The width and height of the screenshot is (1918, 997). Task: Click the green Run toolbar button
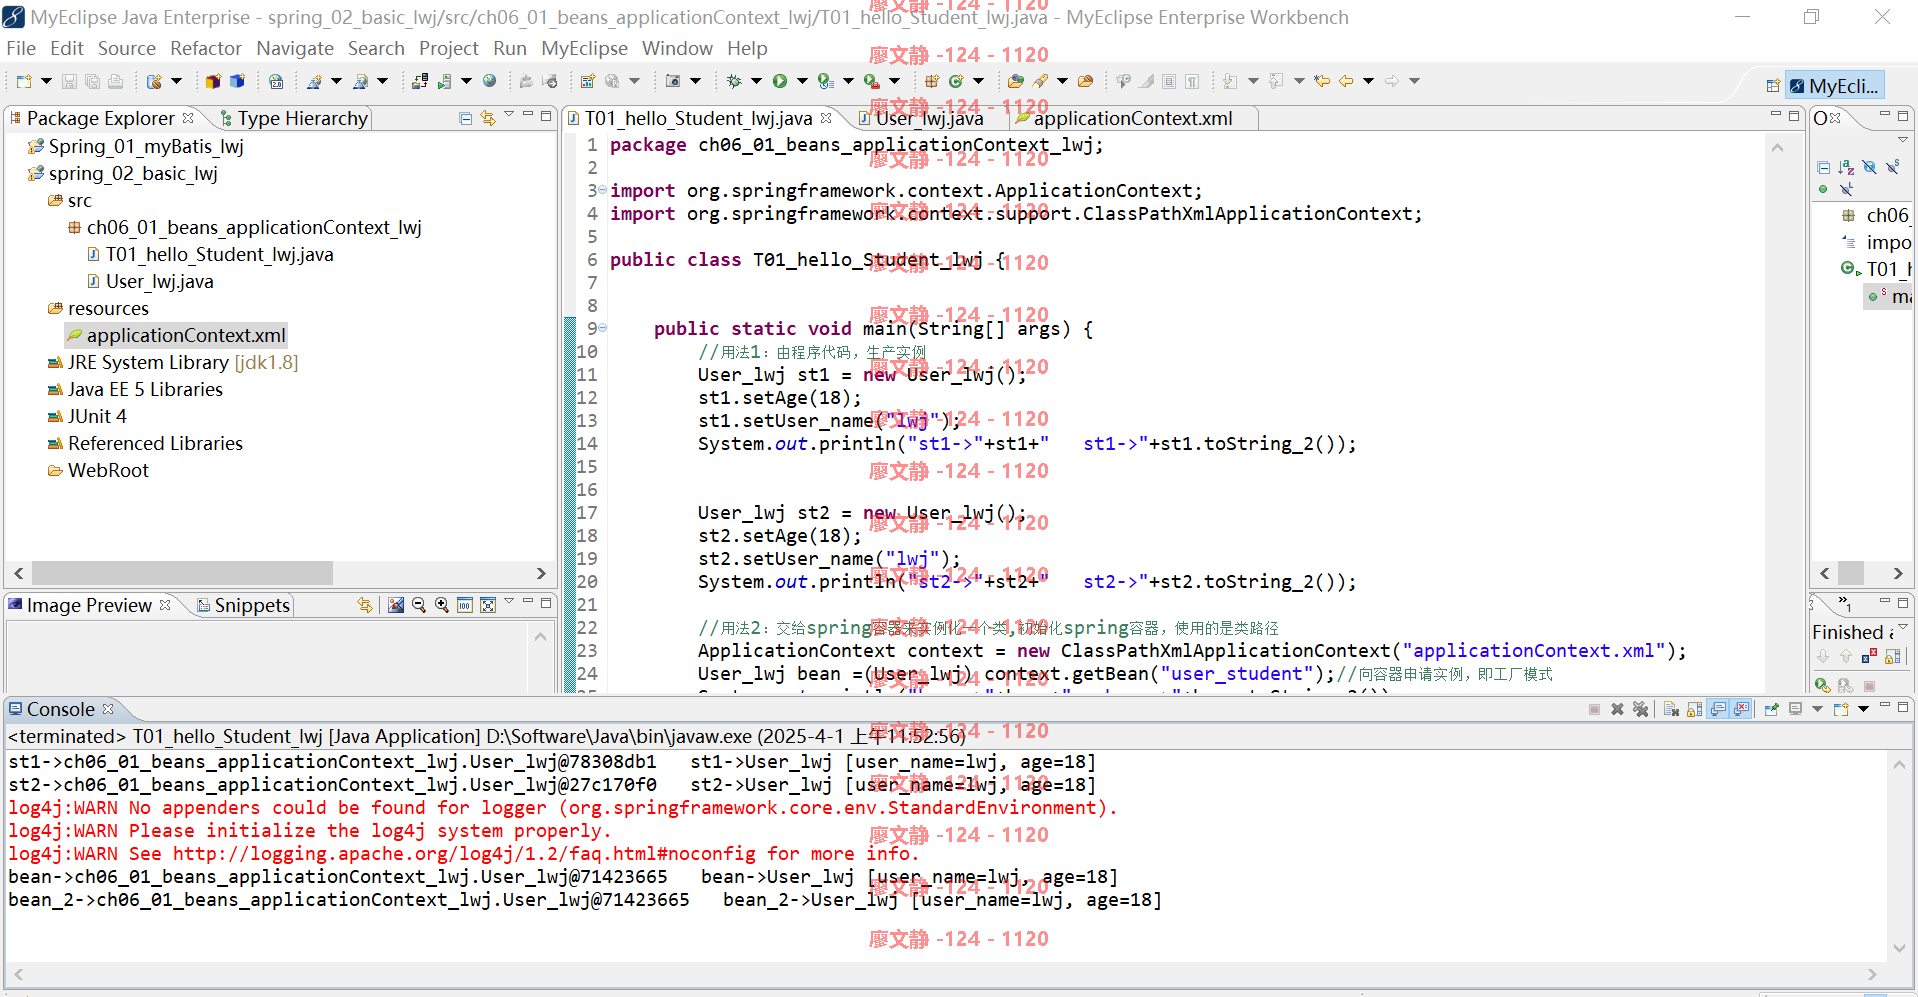tap(780, 81)
